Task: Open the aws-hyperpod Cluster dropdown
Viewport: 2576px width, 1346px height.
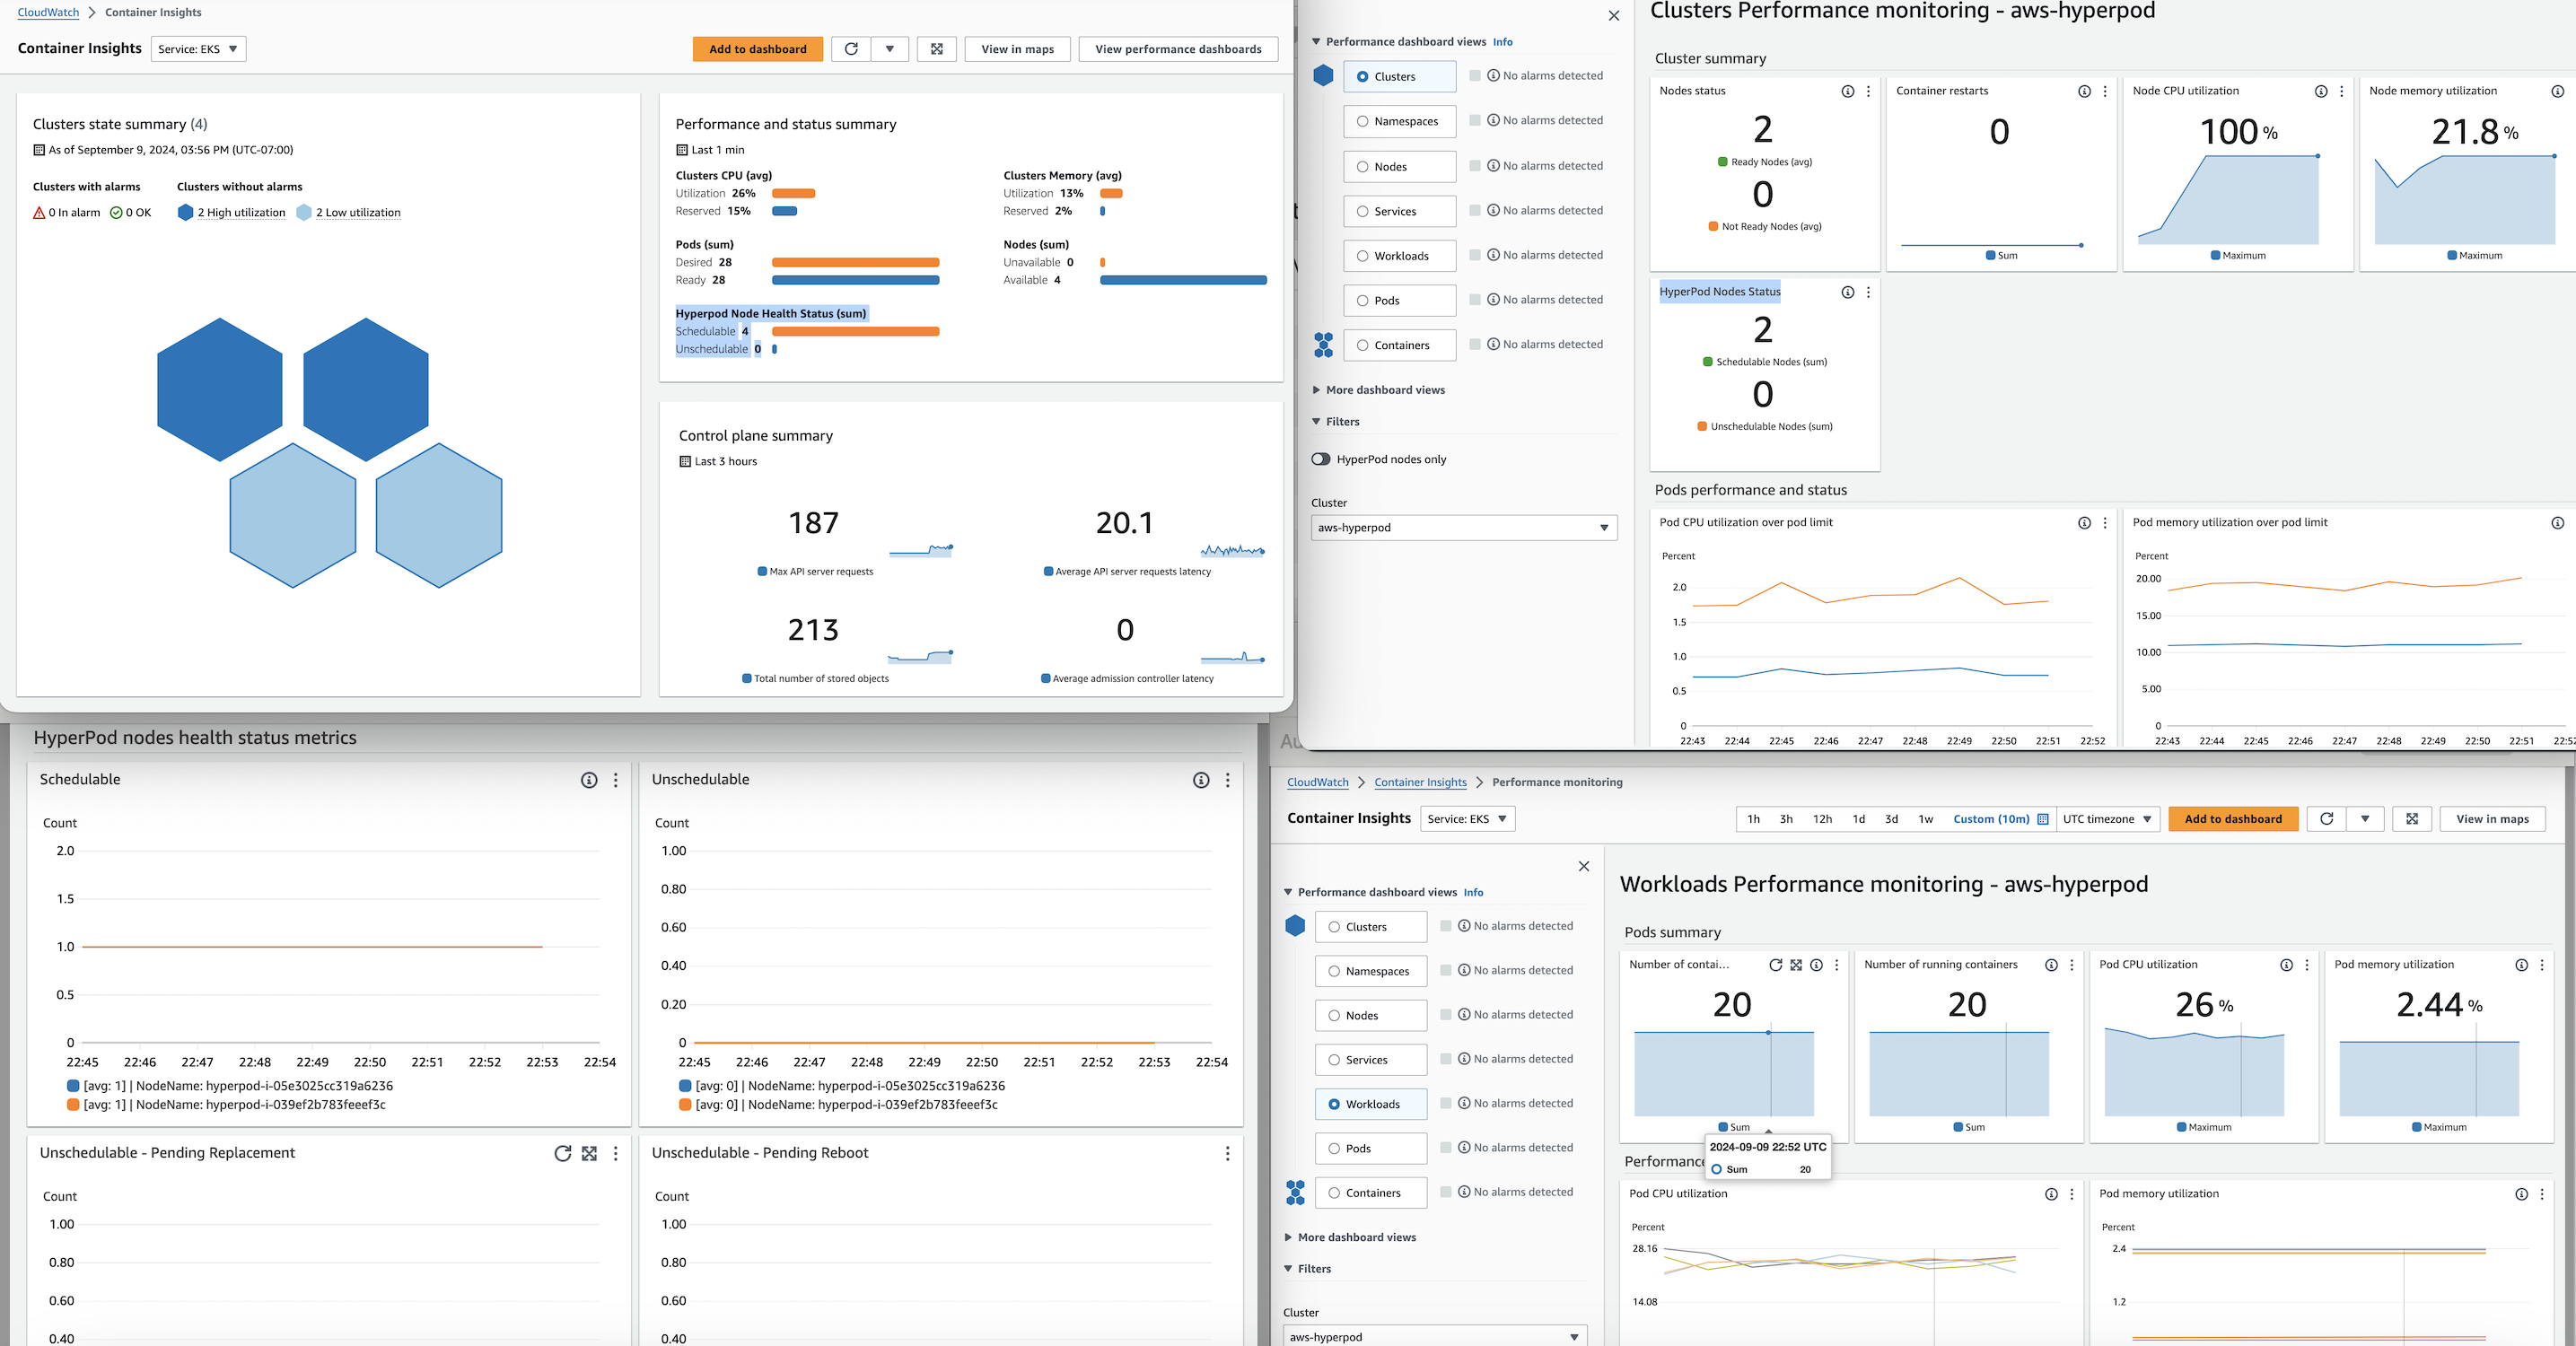Action: pyautogui.click(x=1463, y=527)
